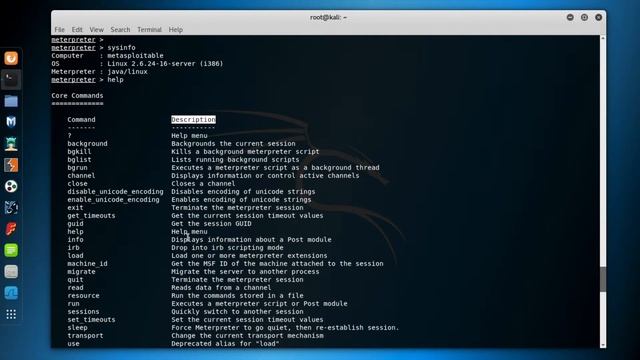The image size is (640, 360).
Task: Click the guid command name
Action: 76,224
